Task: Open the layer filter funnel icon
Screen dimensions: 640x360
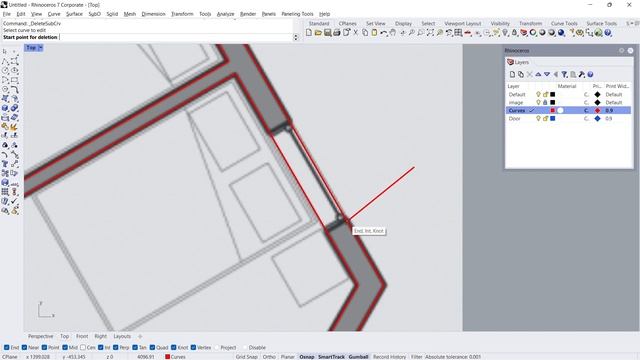Action: [x=564, y=74]
